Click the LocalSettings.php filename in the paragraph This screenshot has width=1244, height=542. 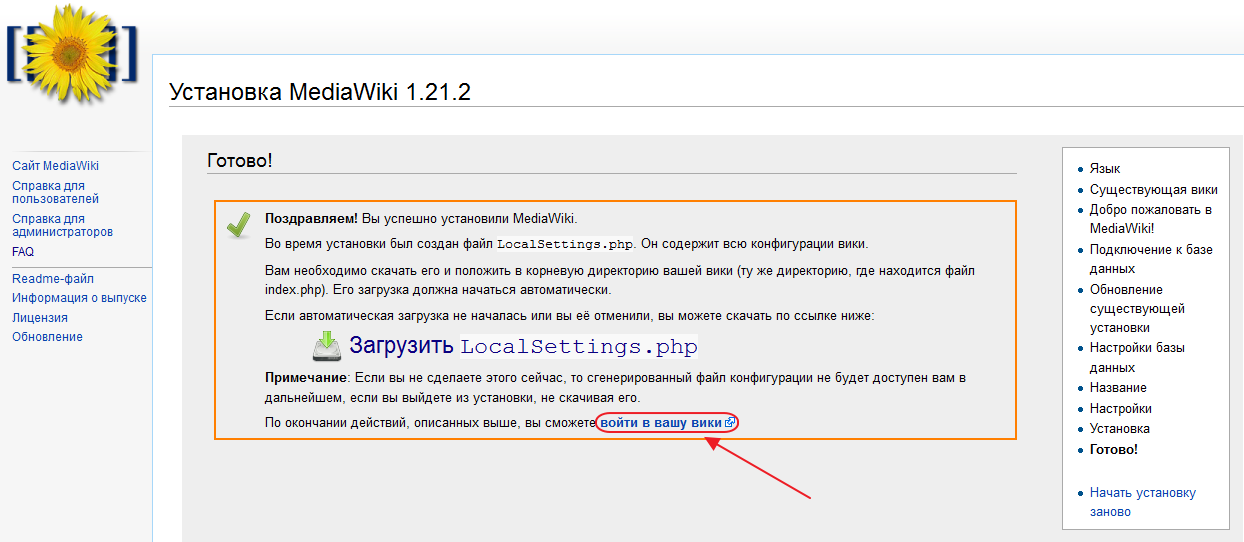pyautogui.click(x=565, y=244)
